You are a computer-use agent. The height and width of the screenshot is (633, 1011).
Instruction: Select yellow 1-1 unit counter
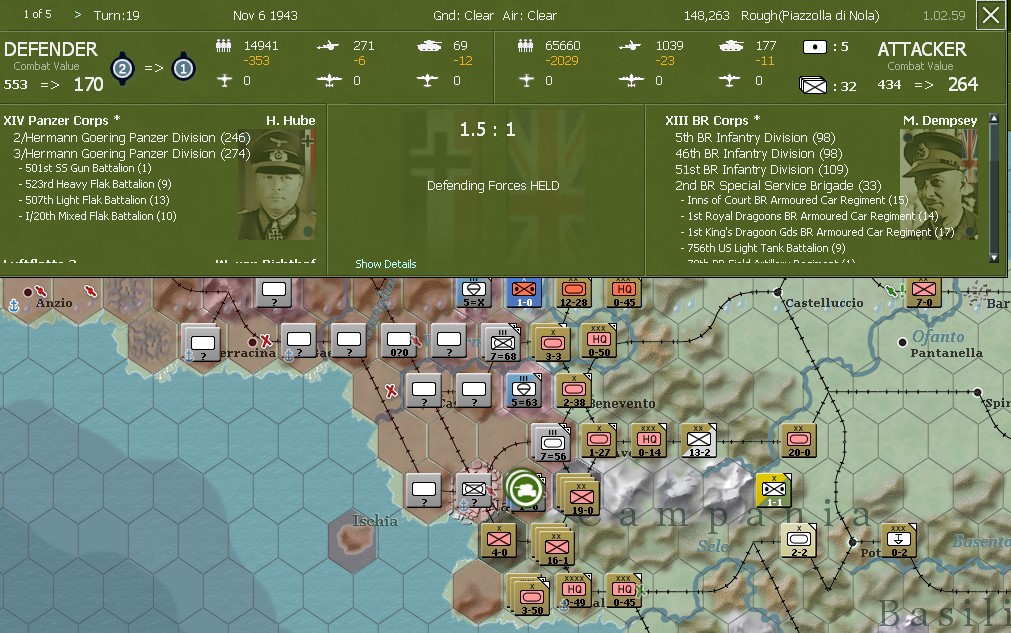click(774, 491)
